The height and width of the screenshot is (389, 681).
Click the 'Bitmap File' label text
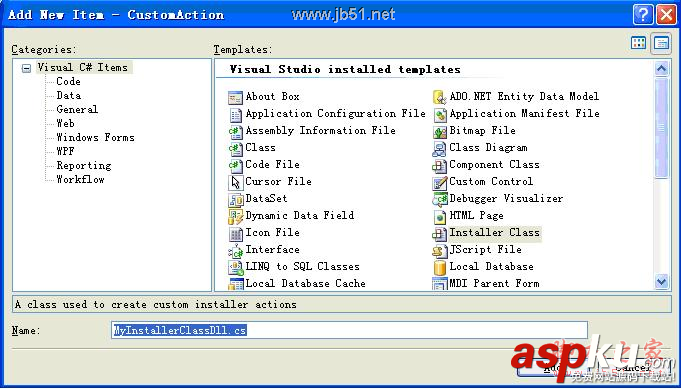tap(482, 131)
